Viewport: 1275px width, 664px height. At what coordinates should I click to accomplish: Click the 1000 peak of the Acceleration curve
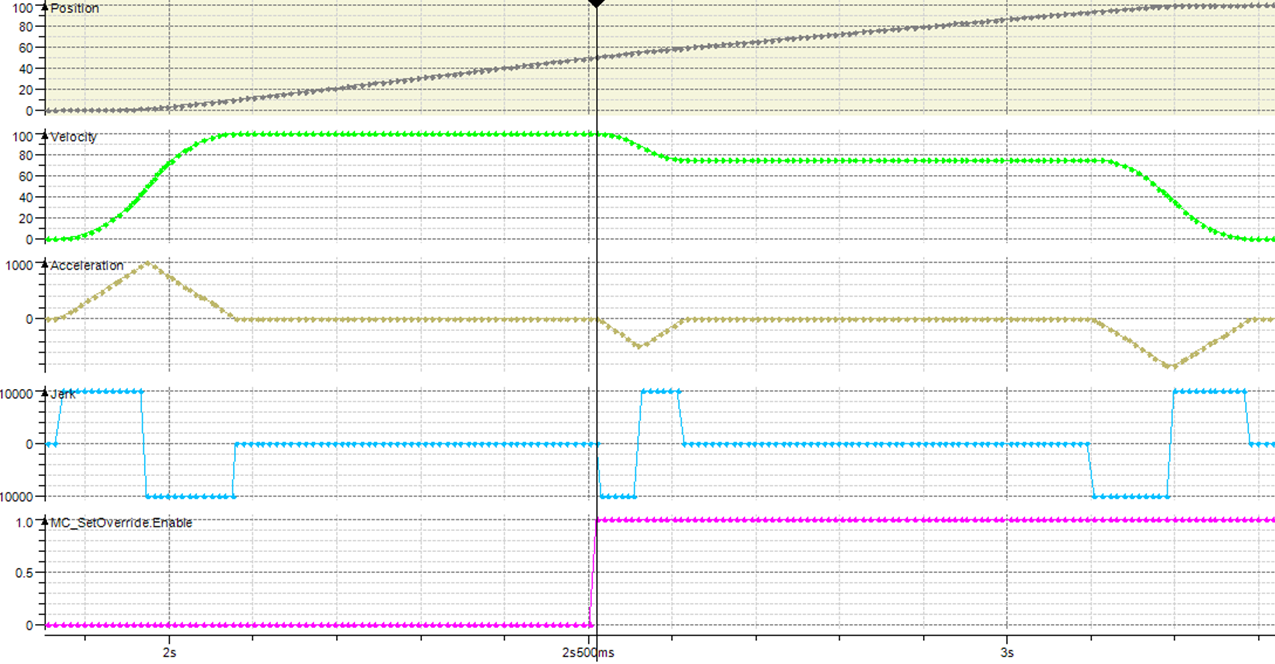click(148, 263)
